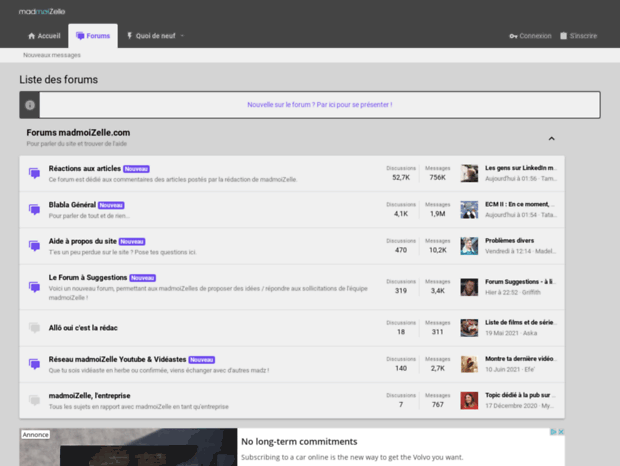Screen dimensions: 620x466
Task: Open Nouveaux messages sub-navigation link
Action: pos(52,55)
